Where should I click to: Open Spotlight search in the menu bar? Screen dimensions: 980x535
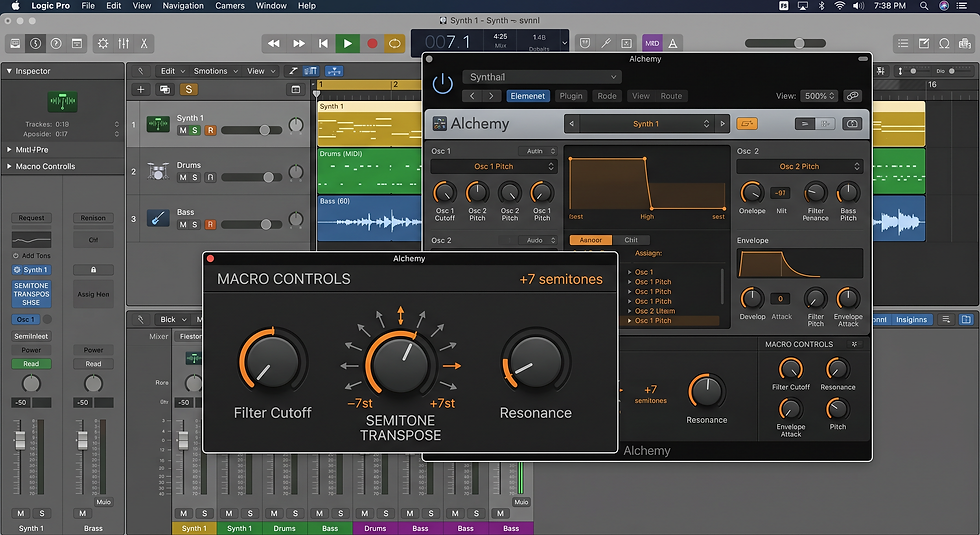[924, 6]
